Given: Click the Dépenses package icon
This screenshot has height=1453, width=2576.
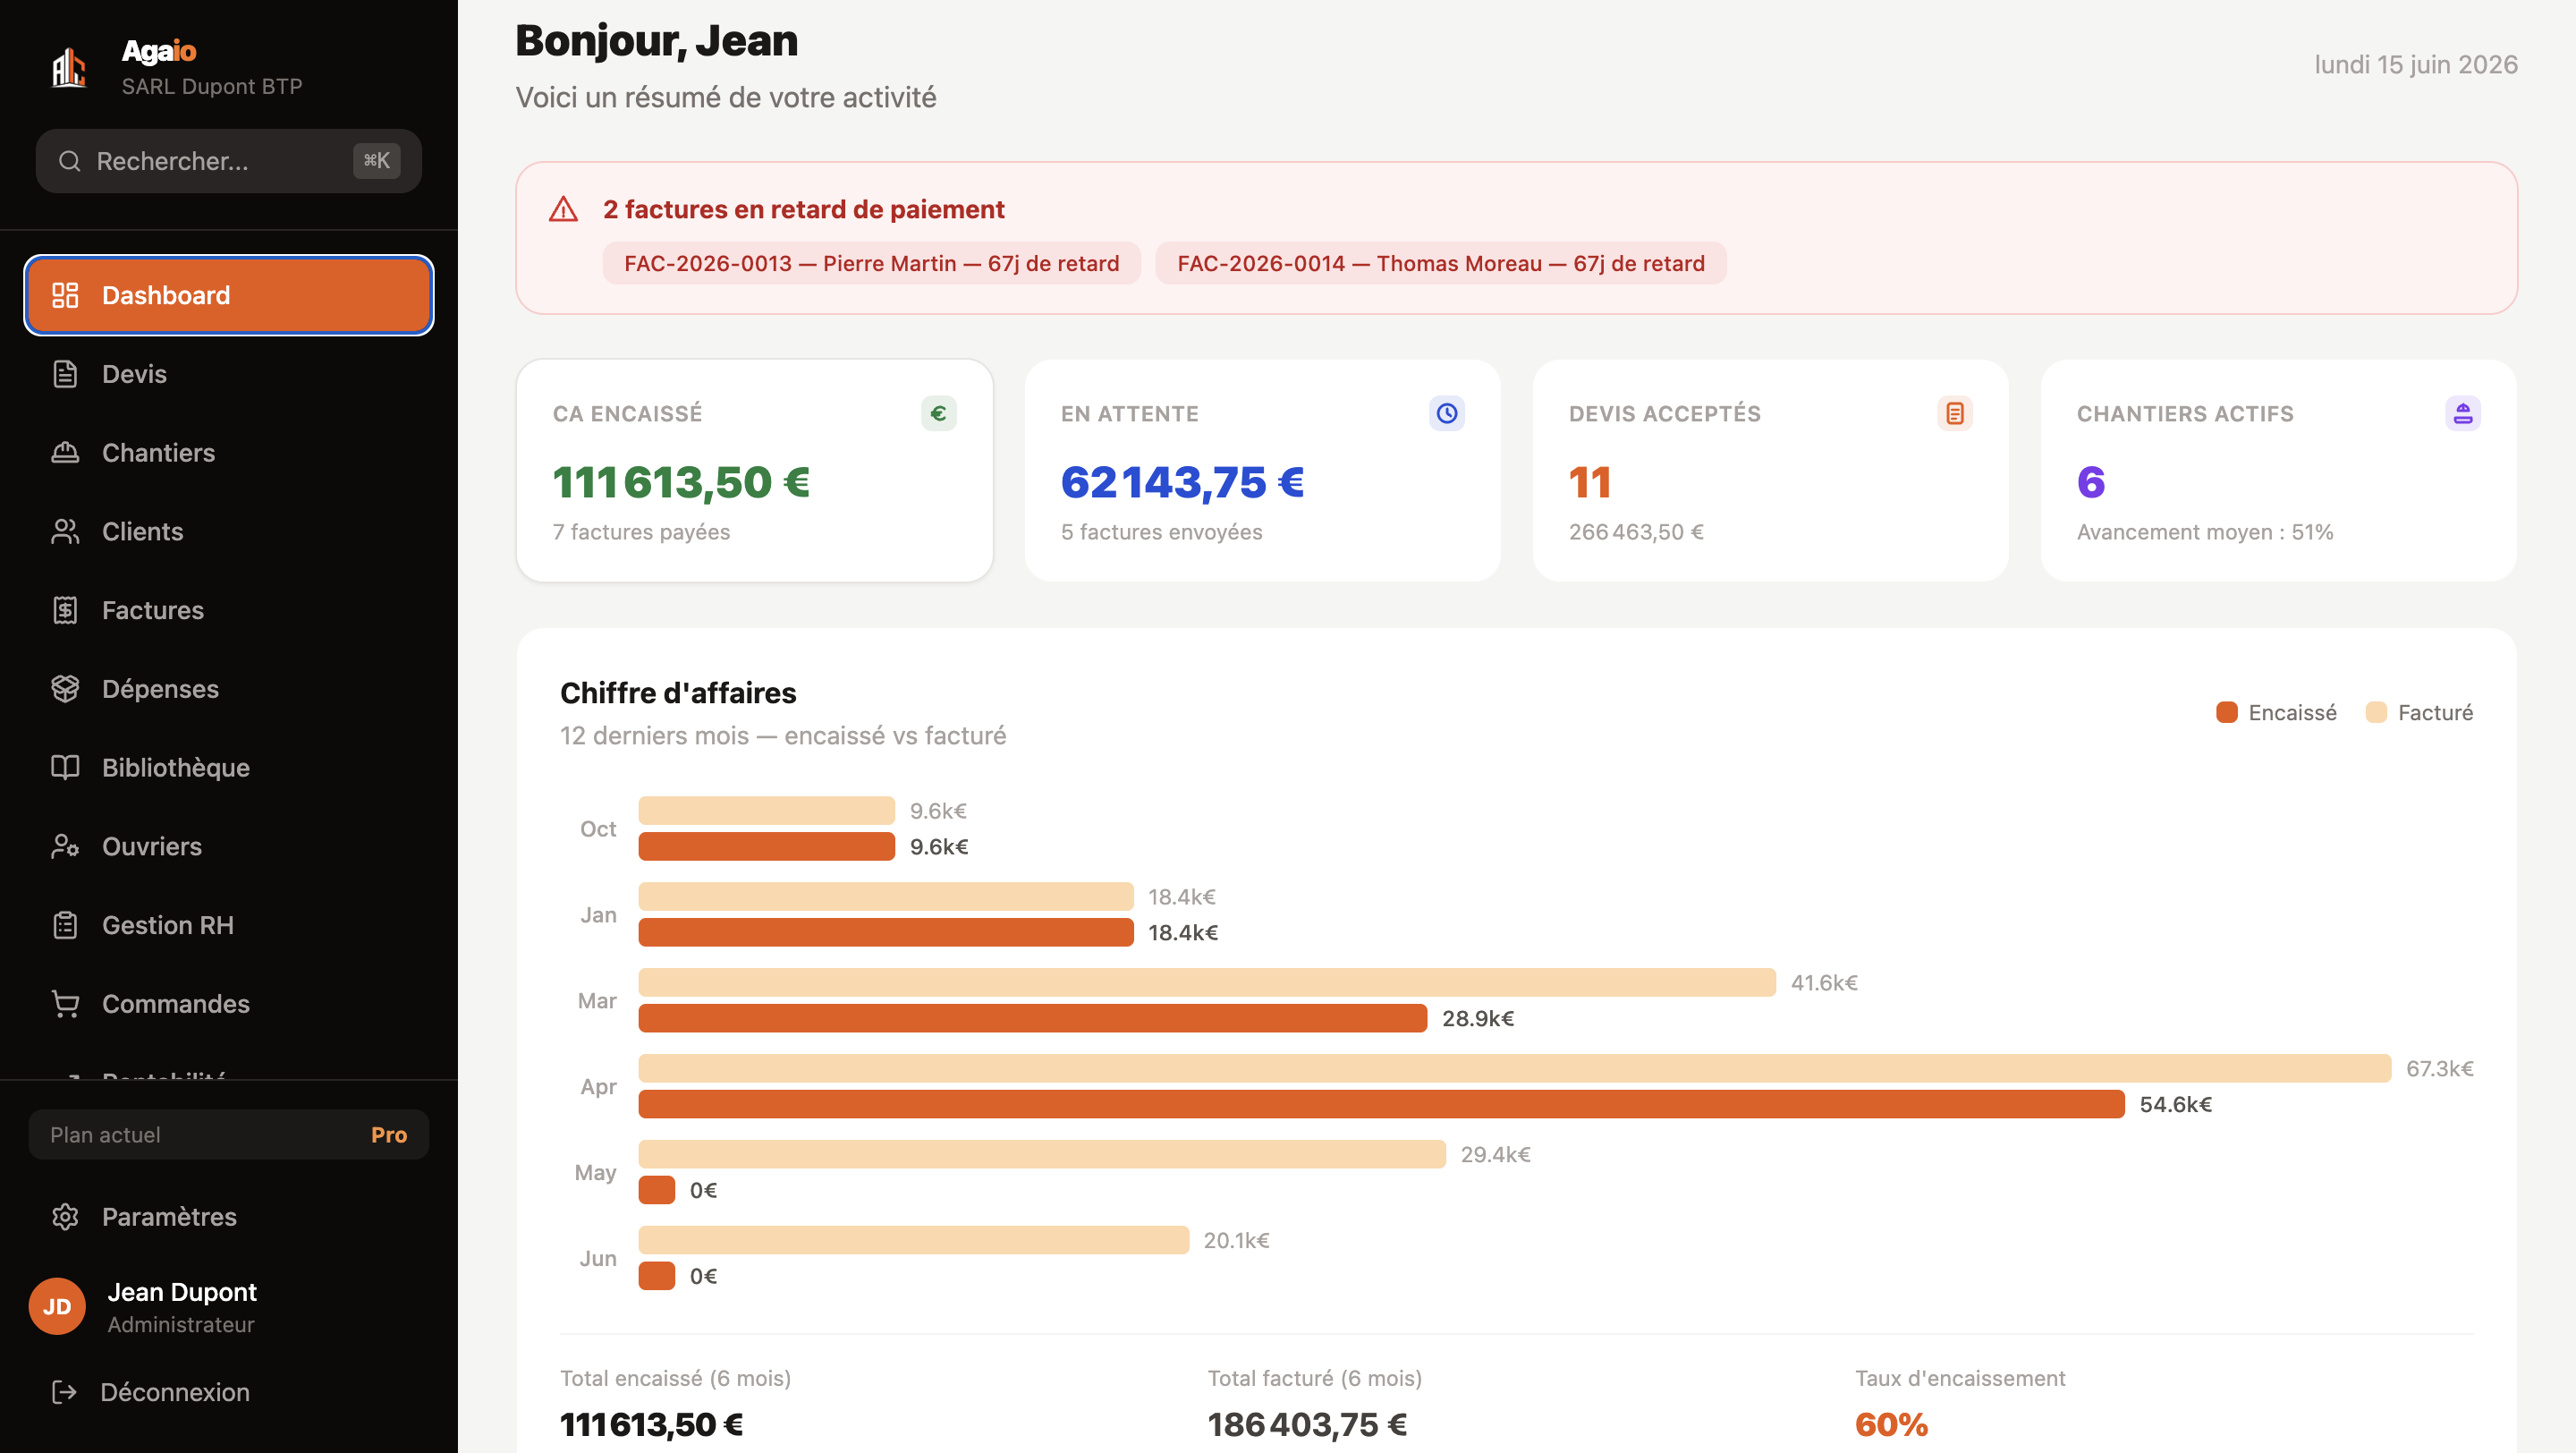Looking at the screenshot, I should [x=65, y=689].
